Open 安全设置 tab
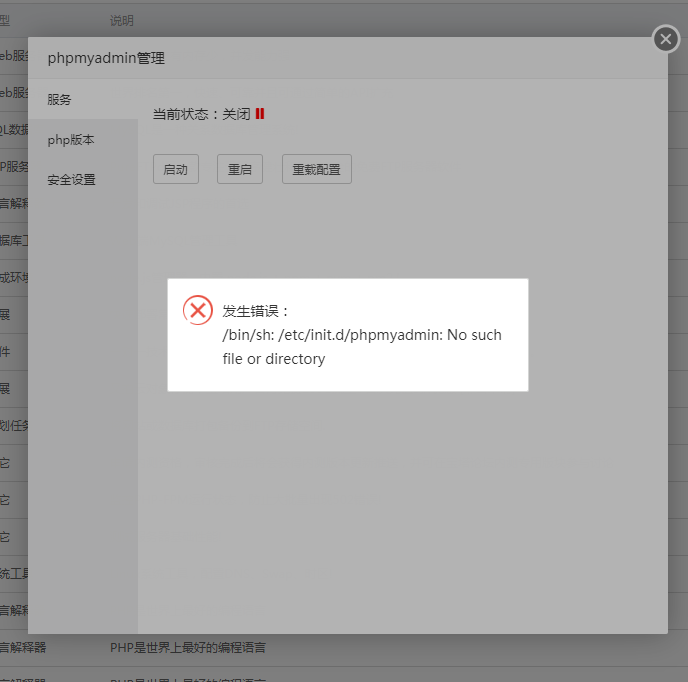Viewport: 688px width, 682px height. (83, 179)
